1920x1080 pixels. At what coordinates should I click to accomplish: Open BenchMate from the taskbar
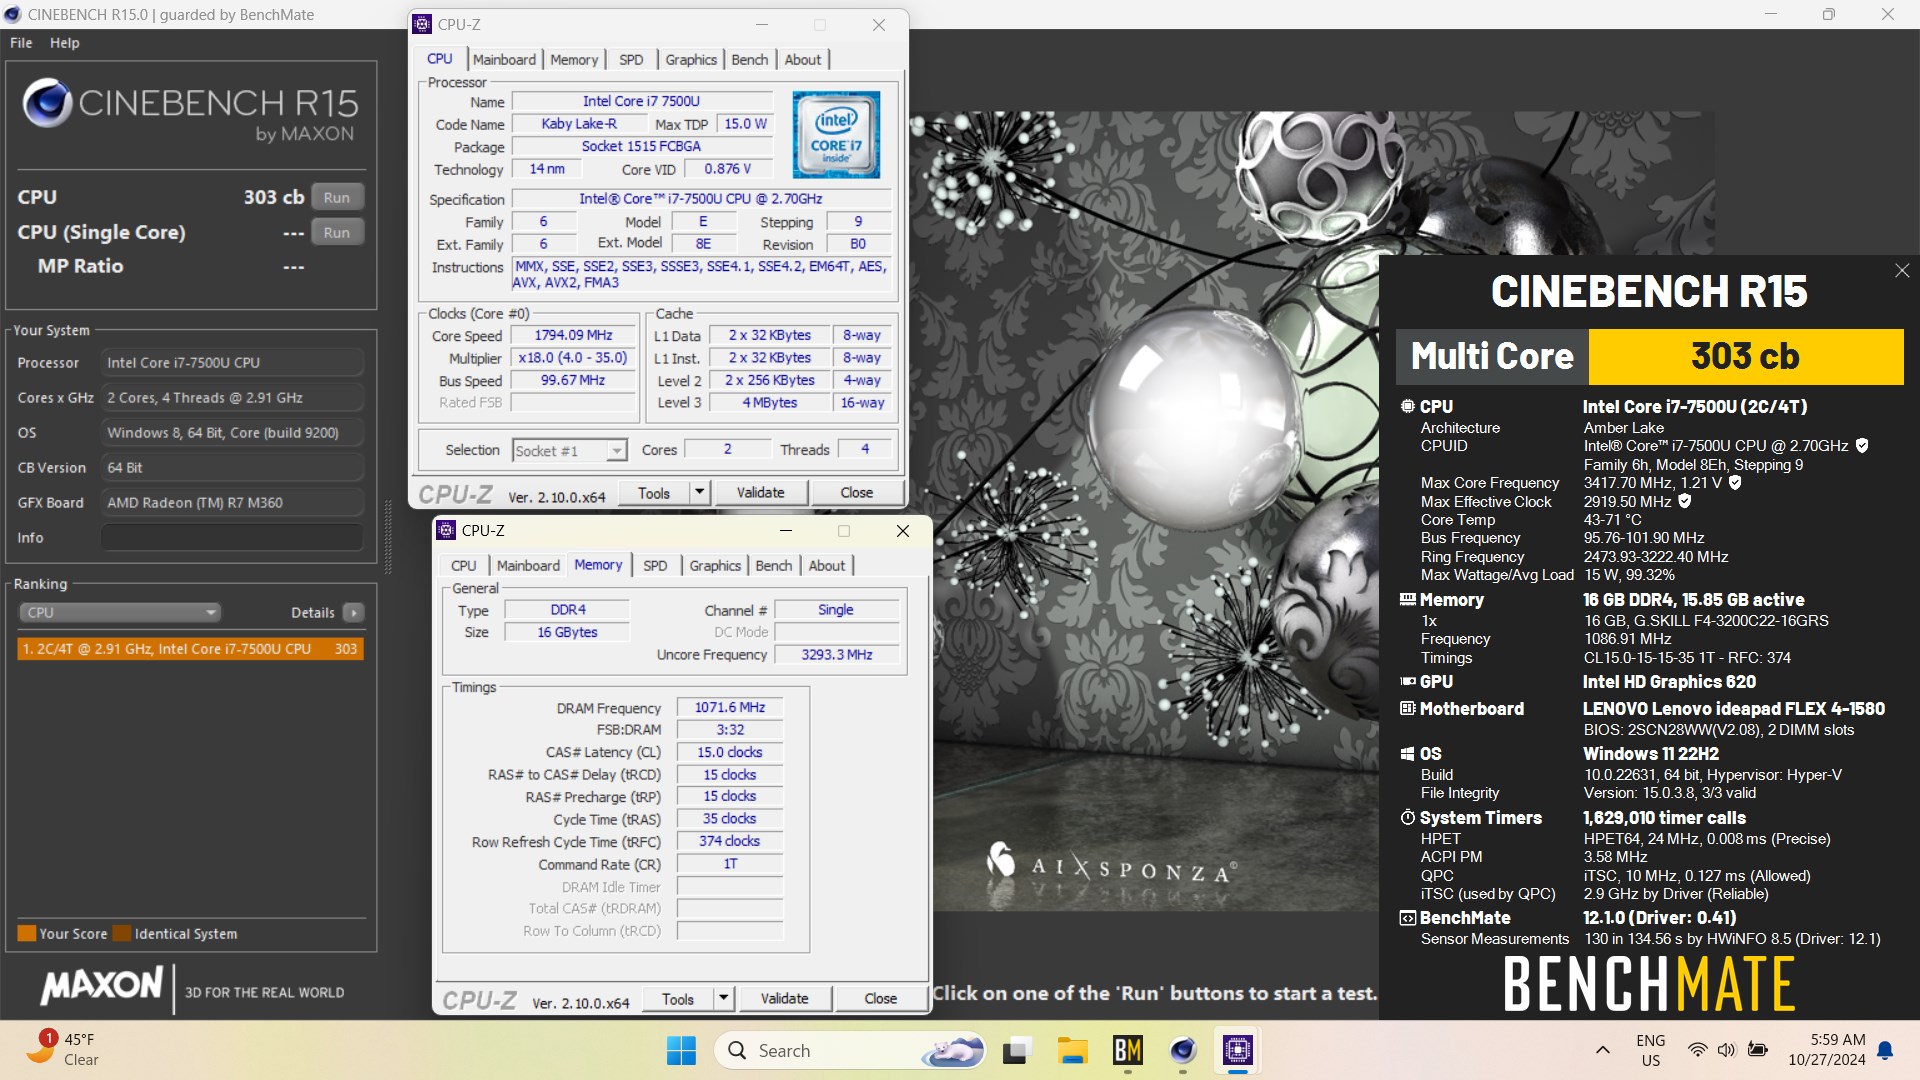tap(1127, 1050)
